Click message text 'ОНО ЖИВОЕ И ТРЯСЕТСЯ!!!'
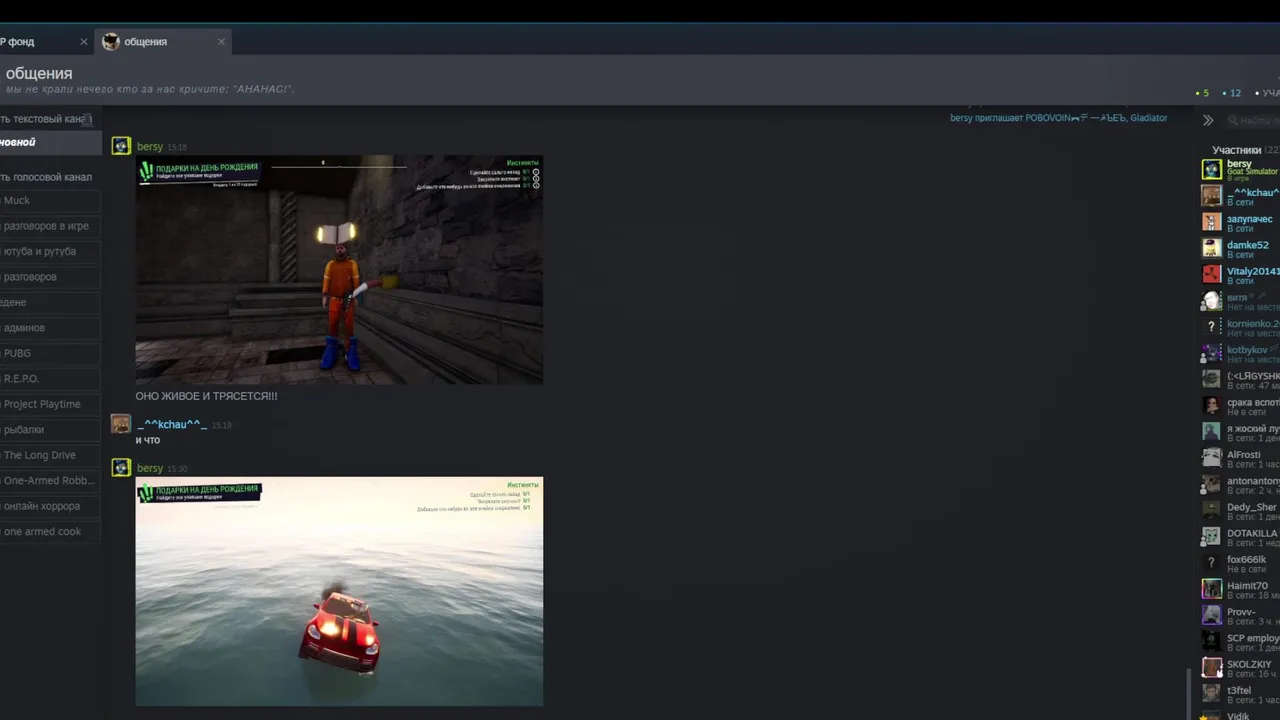1280x720 pixels. pyautogui.click(x=207, y=396)
